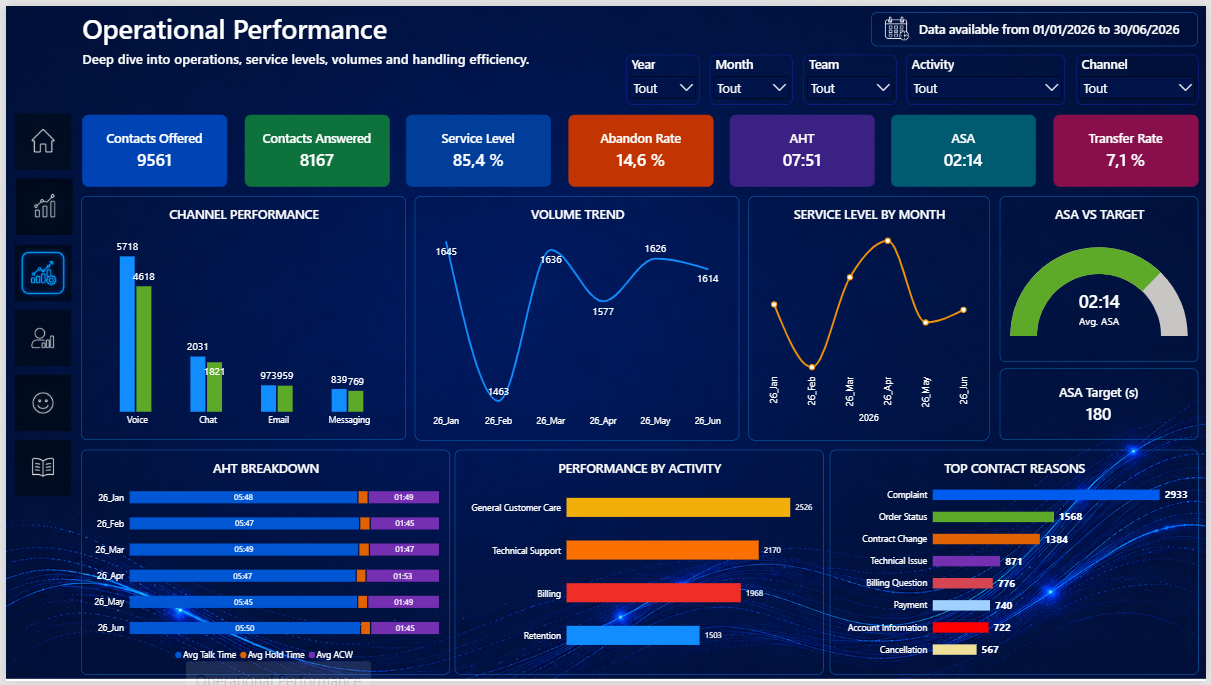The image size is (1211, 685).
Task: Click the 26_Mar ACW segment 01:47
Action: point(404,550)
